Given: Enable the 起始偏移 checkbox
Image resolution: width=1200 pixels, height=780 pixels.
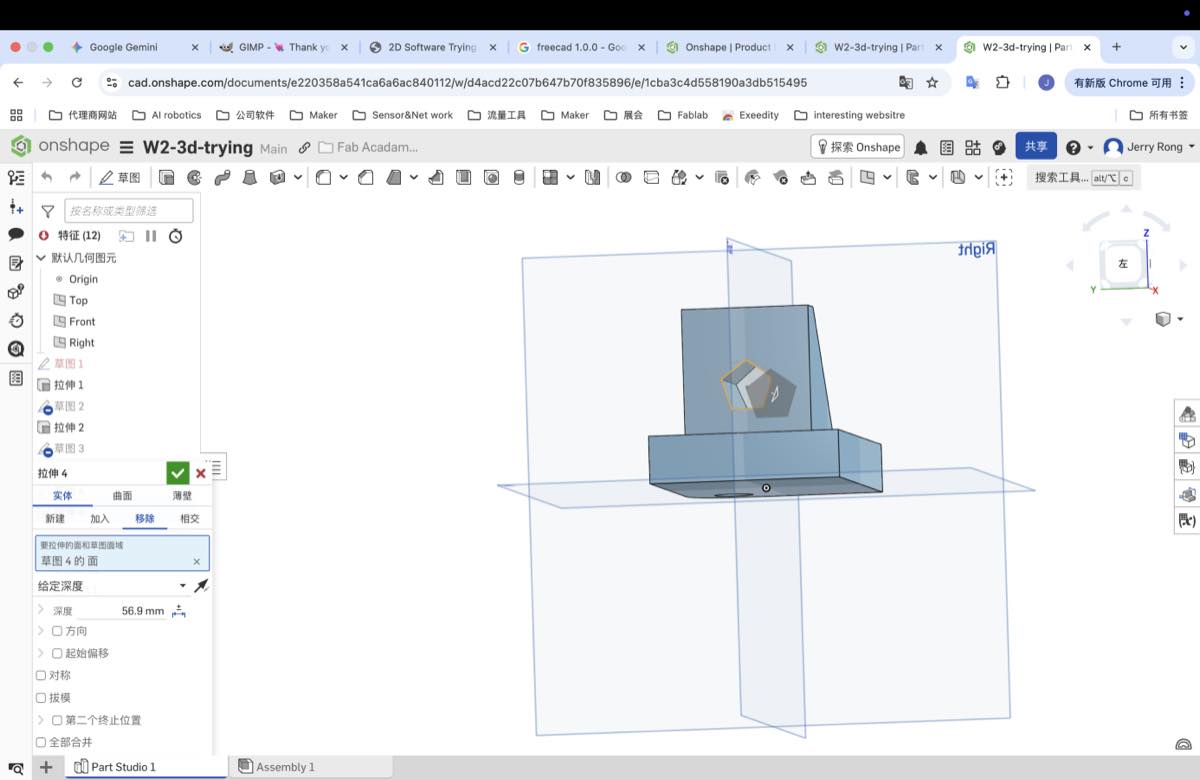Looking at the screenshot, I should (x=57, y=653).
